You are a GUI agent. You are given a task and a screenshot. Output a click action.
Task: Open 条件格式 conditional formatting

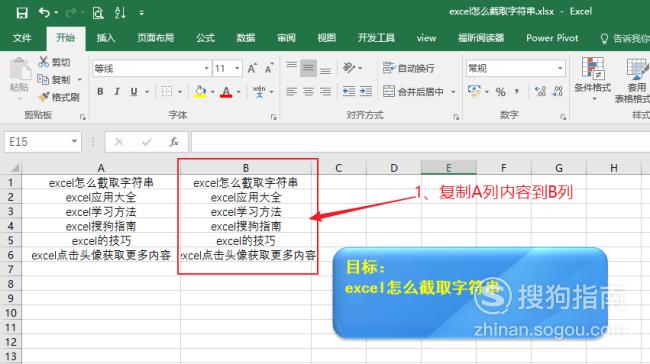(592, 79)
